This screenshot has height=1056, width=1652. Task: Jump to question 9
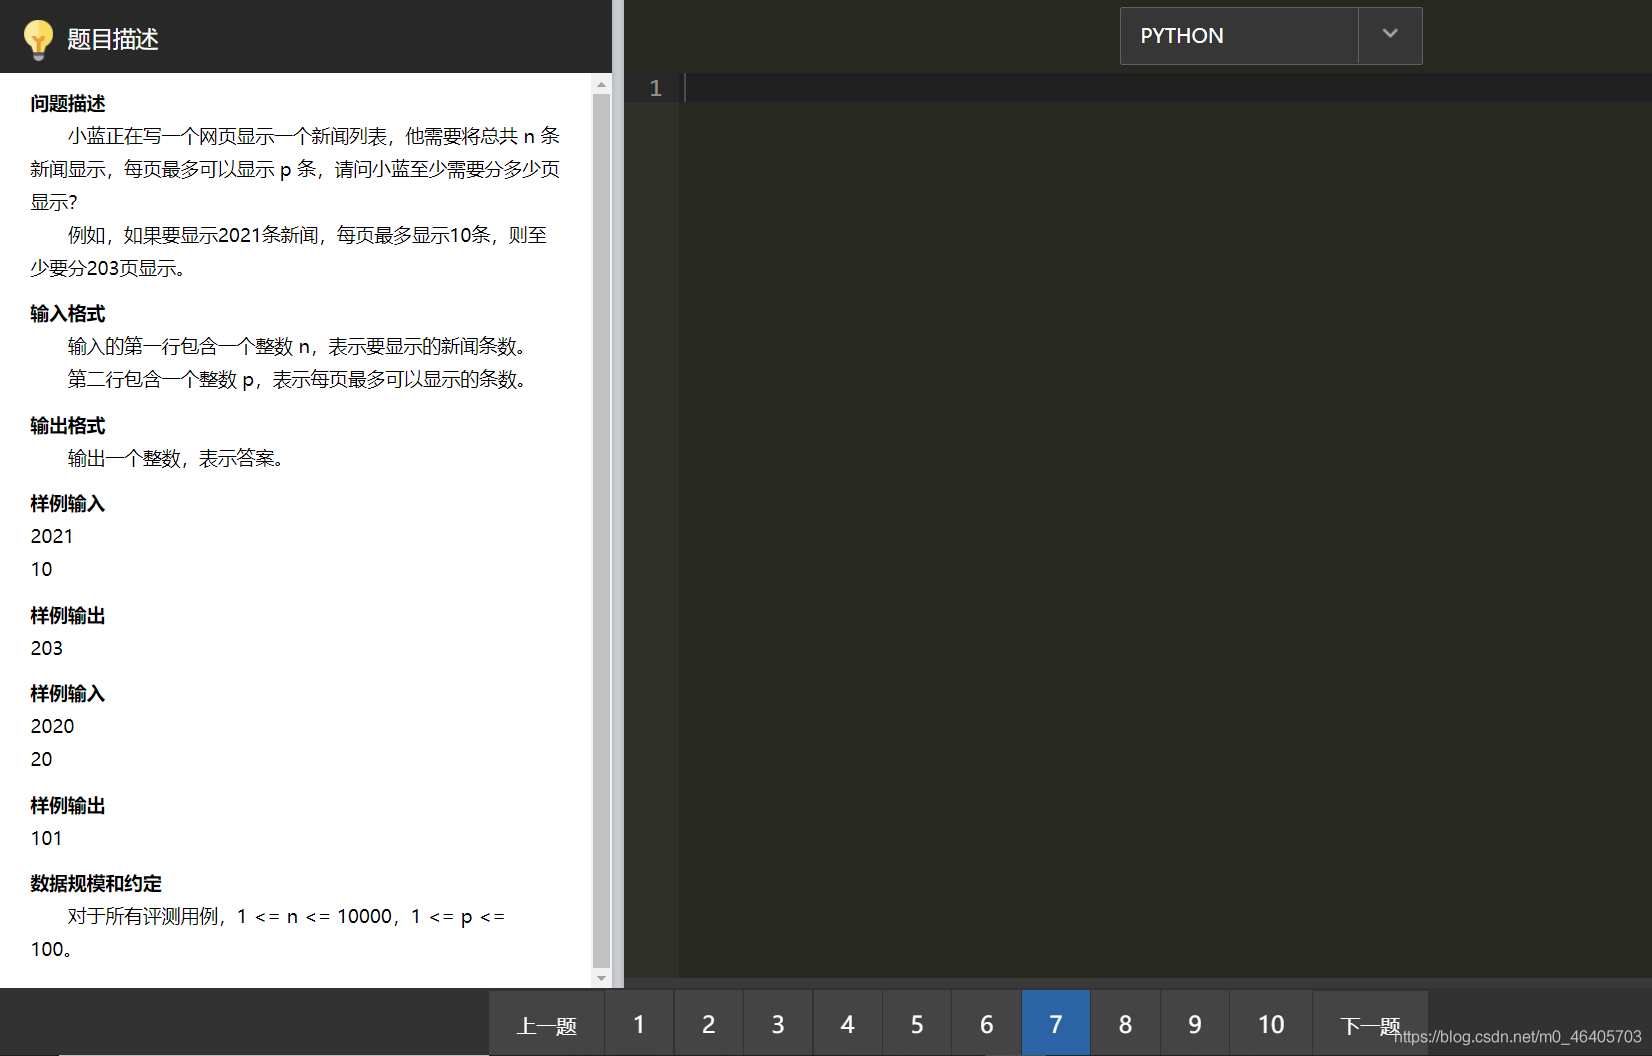click(1195, 1024)
